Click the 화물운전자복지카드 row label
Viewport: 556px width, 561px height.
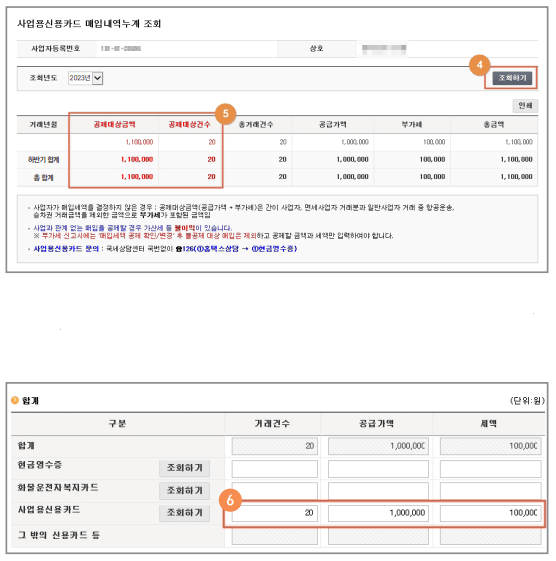pyautogui.click(x=58, y=487)
